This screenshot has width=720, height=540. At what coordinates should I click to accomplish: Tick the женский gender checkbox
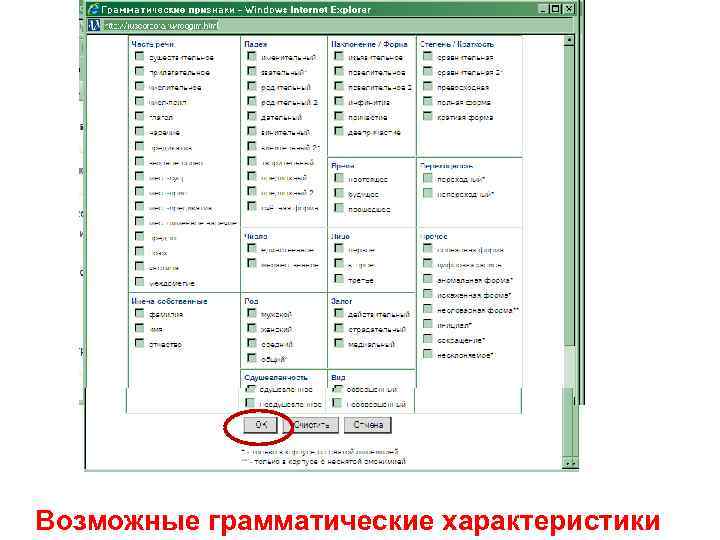(252, 328)
